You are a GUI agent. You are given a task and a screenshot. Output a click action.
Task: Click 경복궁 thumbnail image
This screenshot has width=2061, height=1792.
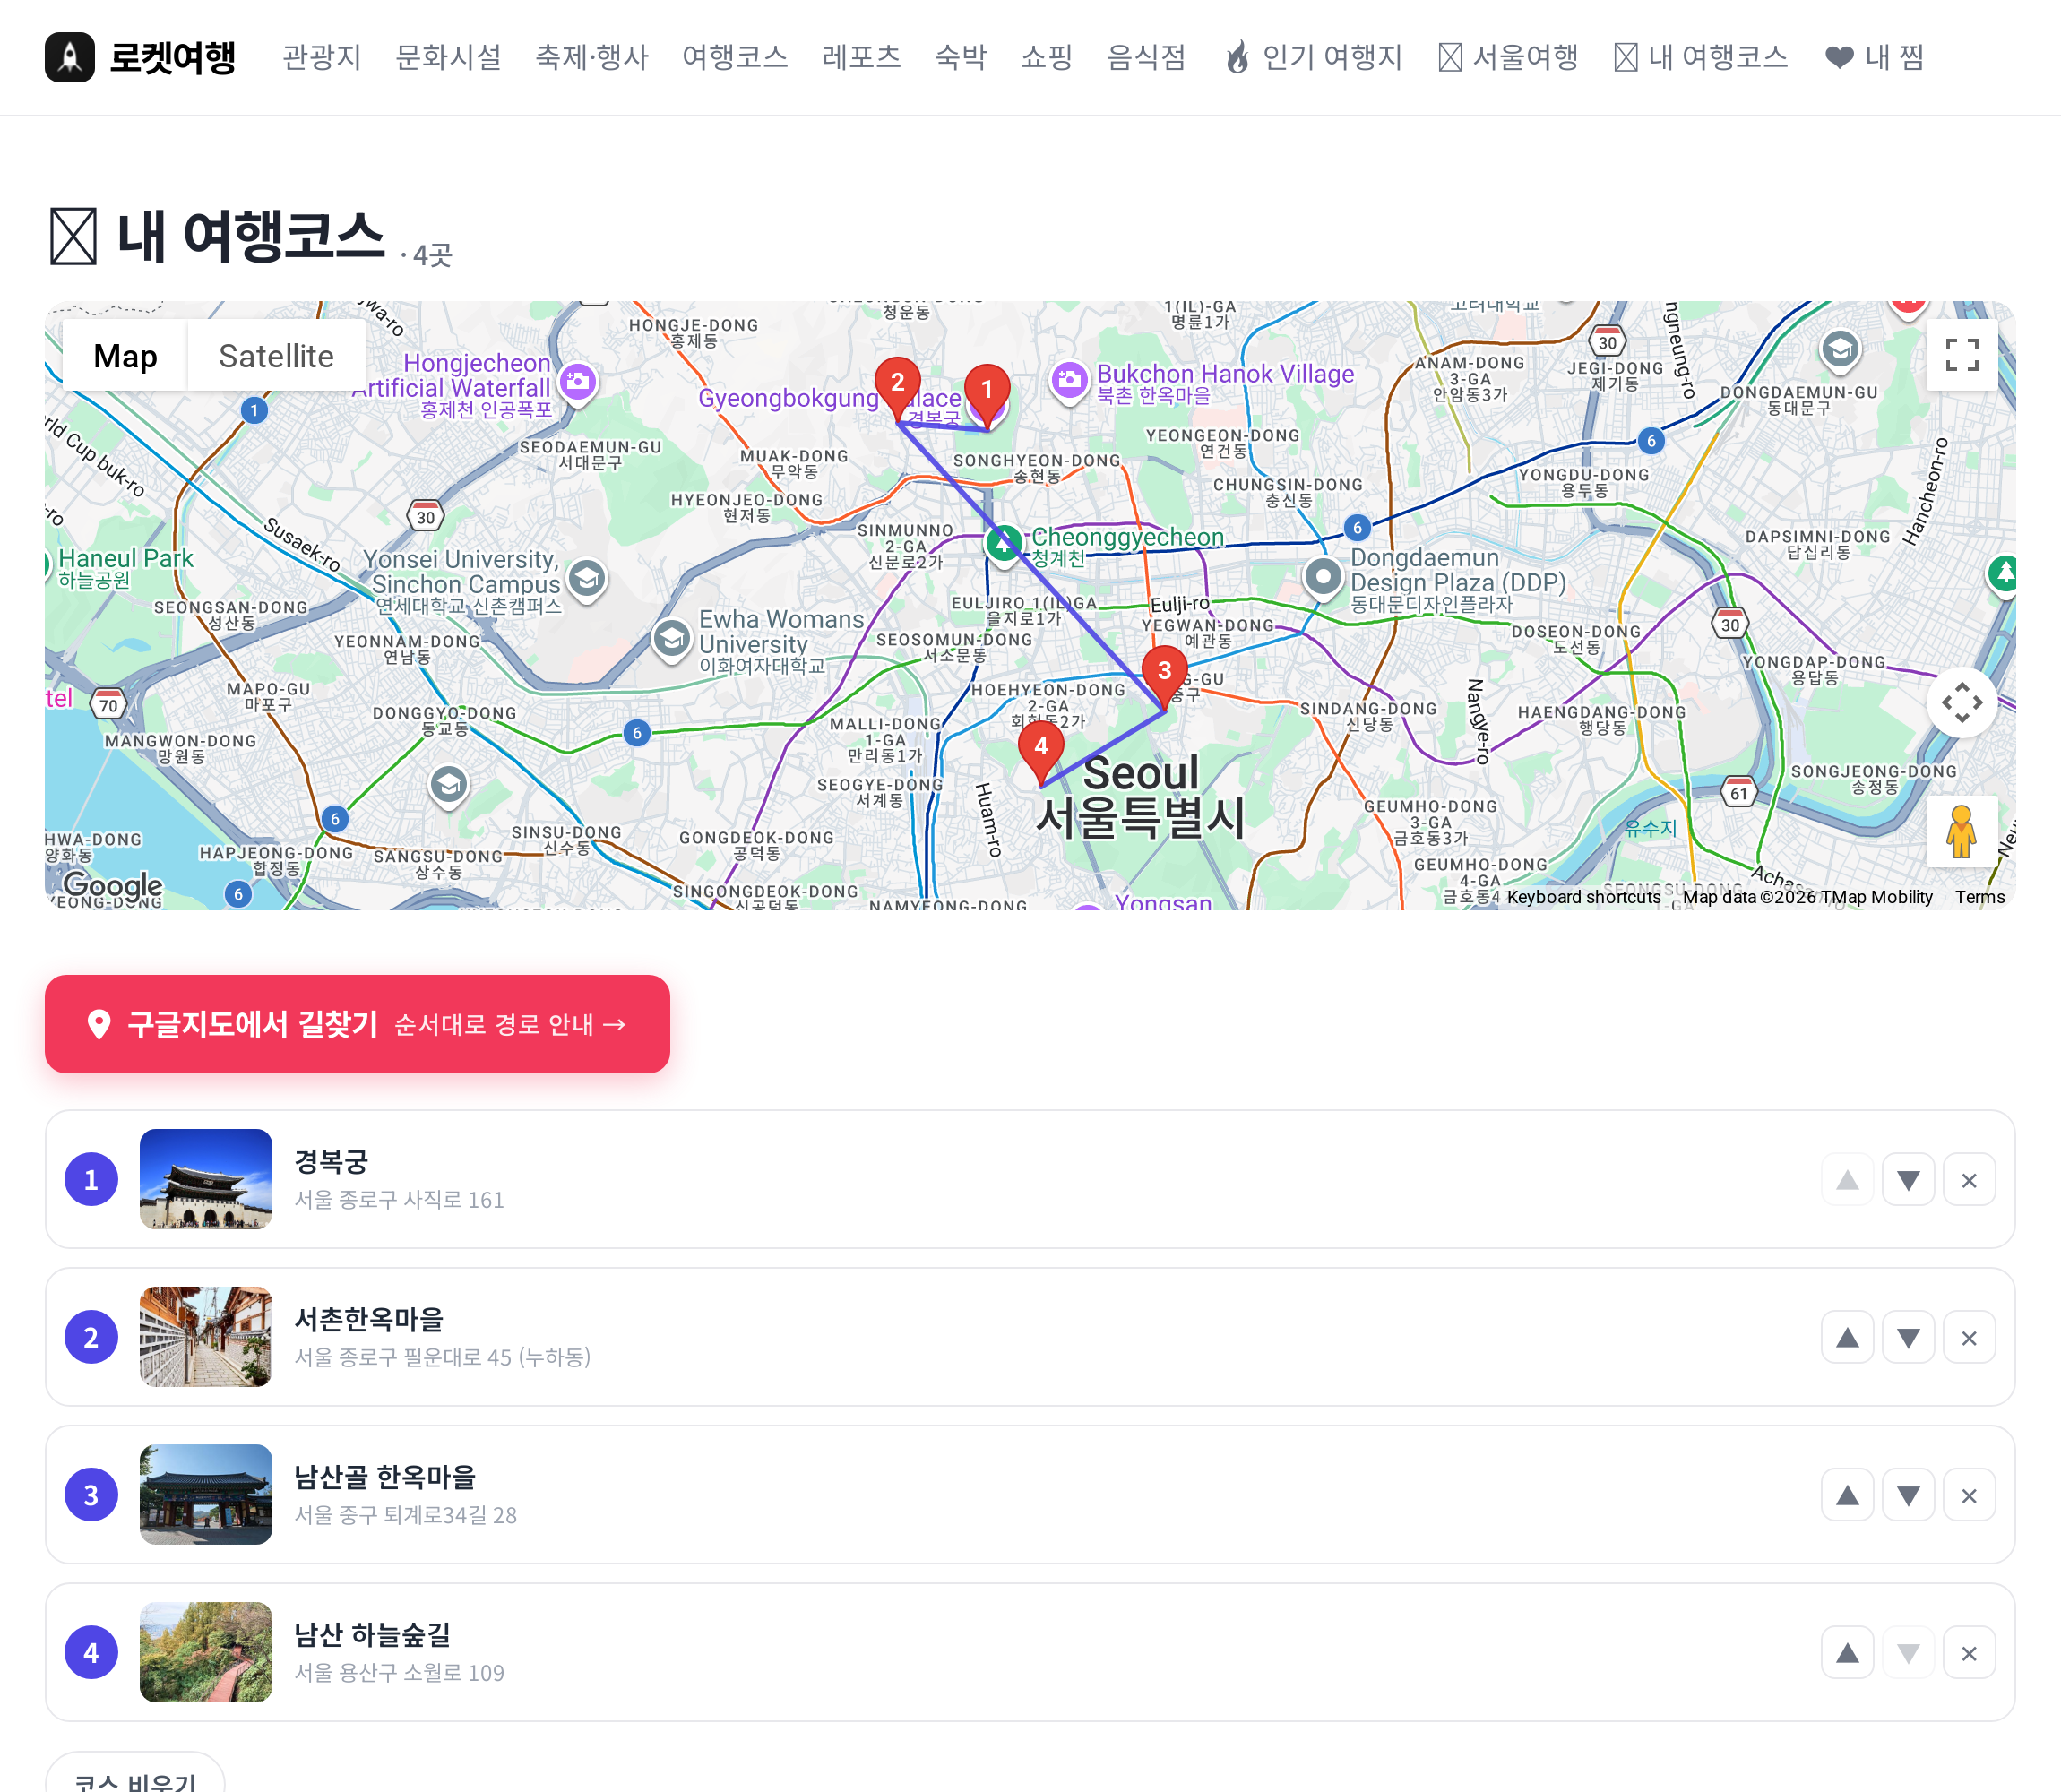206,1179
